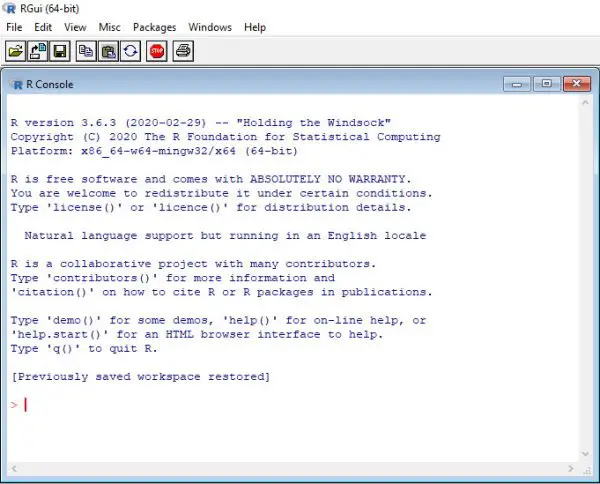This screenshot has height=484, width=600.
Task: Open the Edit menu
Action: coord(43,27)
